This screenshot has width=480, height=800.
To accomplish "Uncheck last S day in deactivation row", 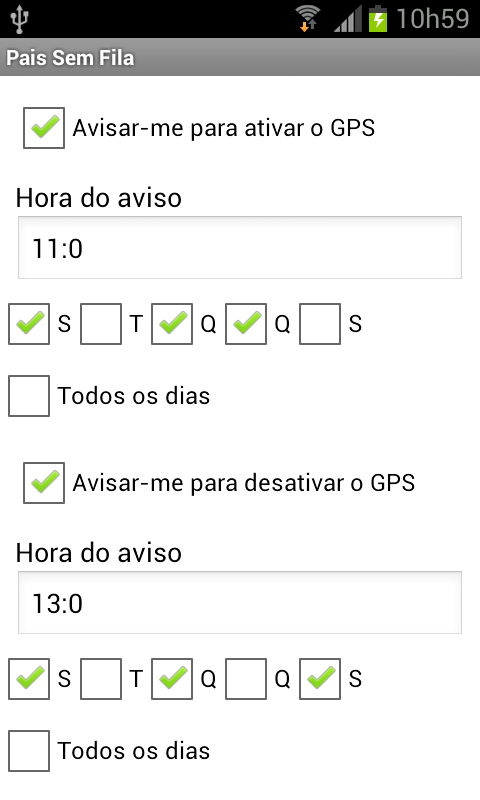I will [x=320, y=679].
